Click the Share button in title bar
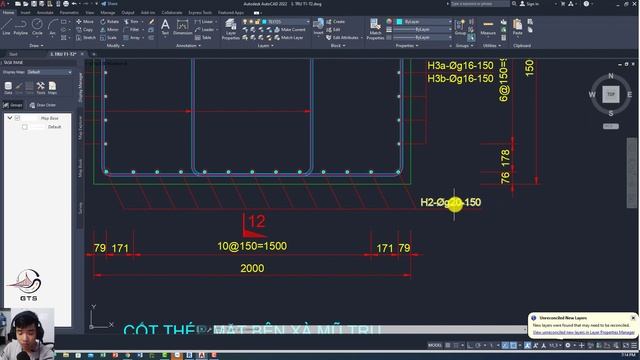The image size is (640, 360). [x=109, y=4]
